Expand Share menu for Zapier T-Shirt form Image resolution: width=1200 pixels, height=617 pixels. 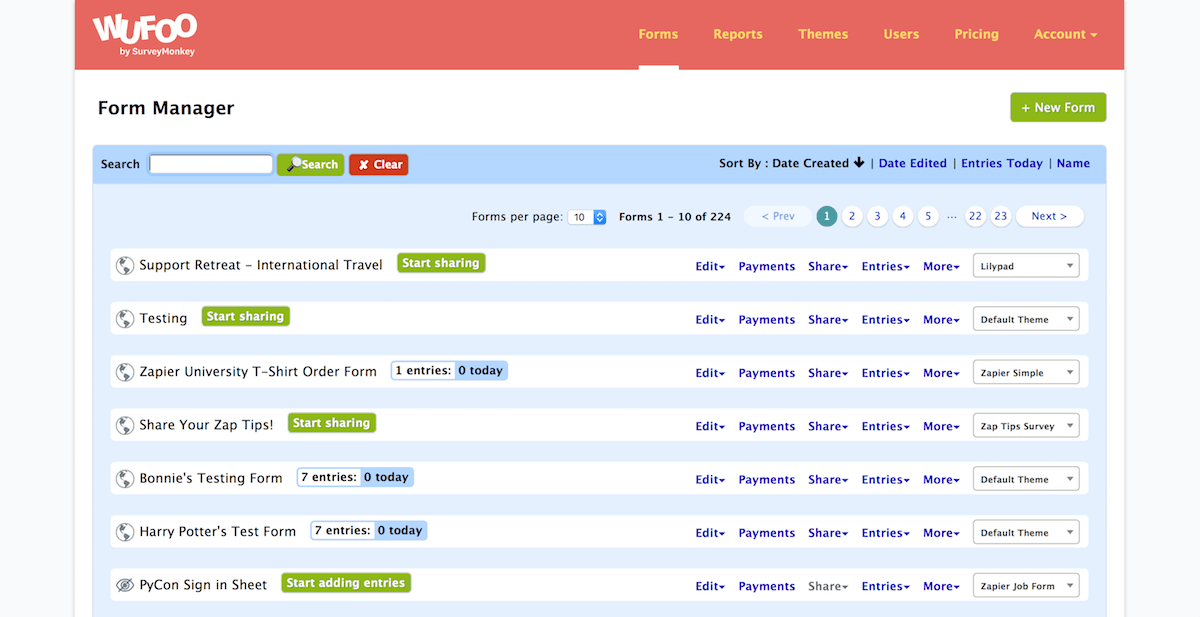(x=828, y=373)
